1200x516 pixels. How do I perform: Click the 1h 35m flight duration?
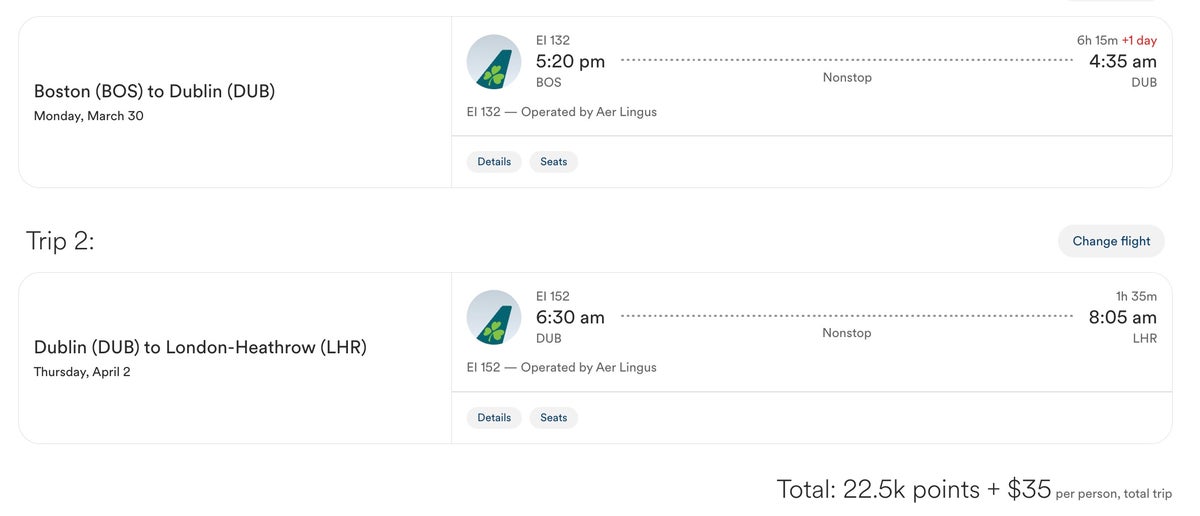click(x=1136, y=297)
